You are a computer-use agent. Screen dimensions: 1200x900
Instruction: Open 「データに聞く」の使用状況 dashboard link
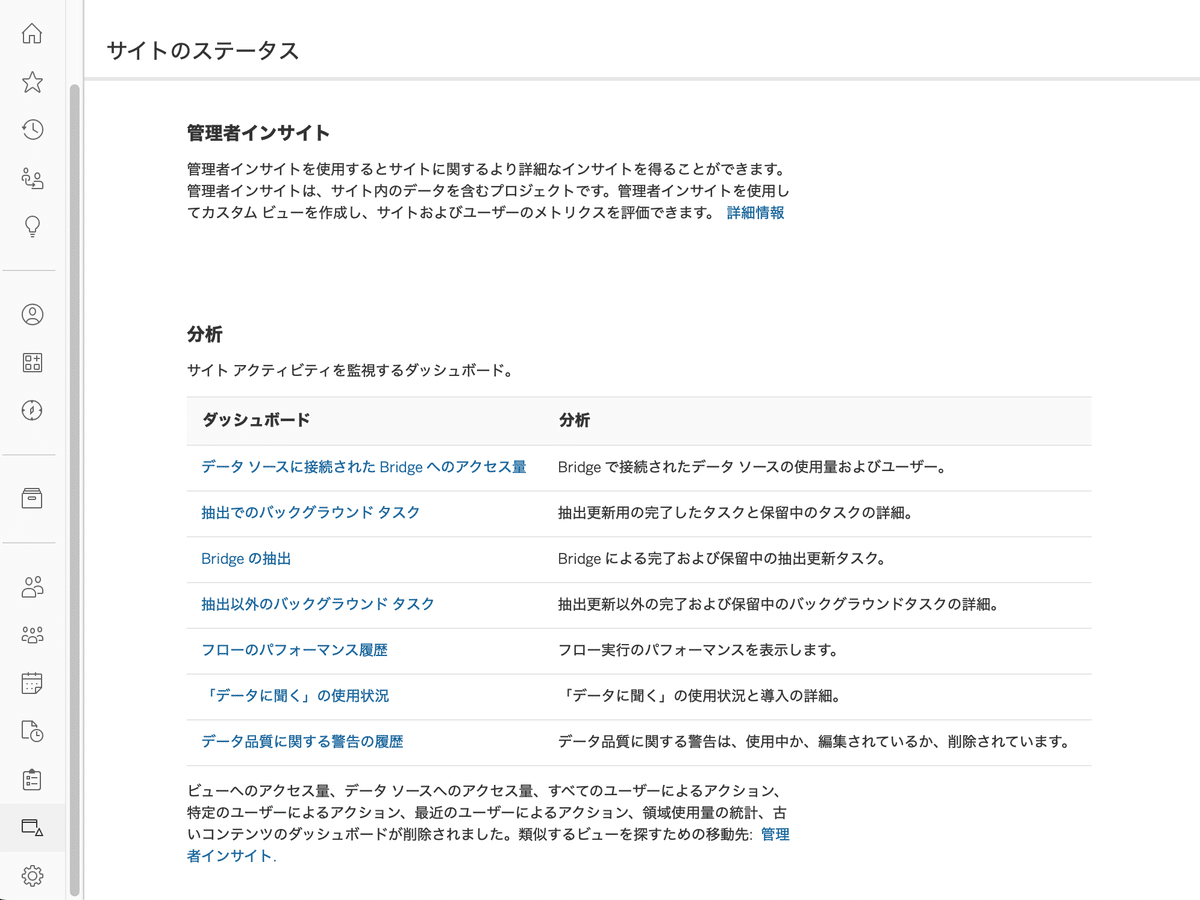[295, 696]
